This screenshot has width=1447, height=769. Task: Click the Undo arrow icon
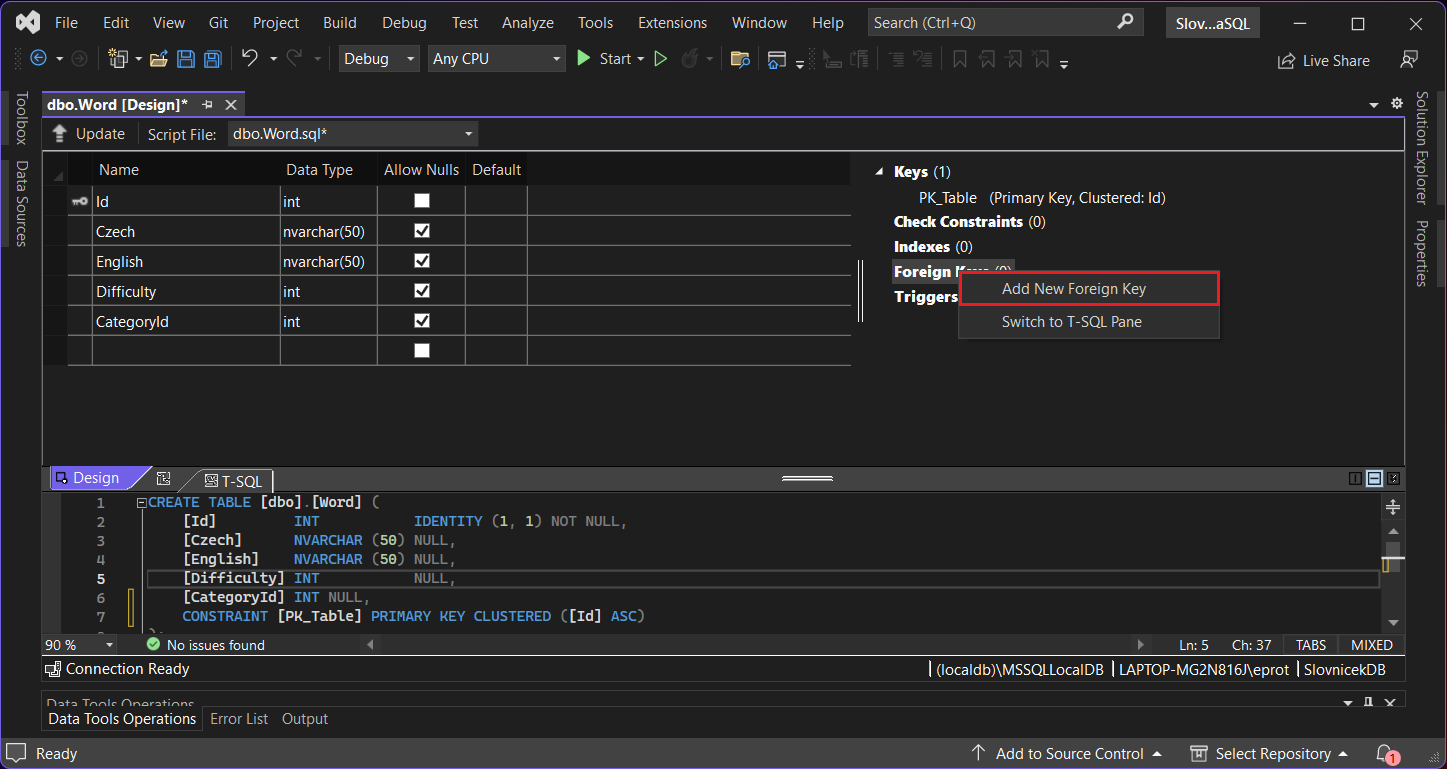point(250,59)
